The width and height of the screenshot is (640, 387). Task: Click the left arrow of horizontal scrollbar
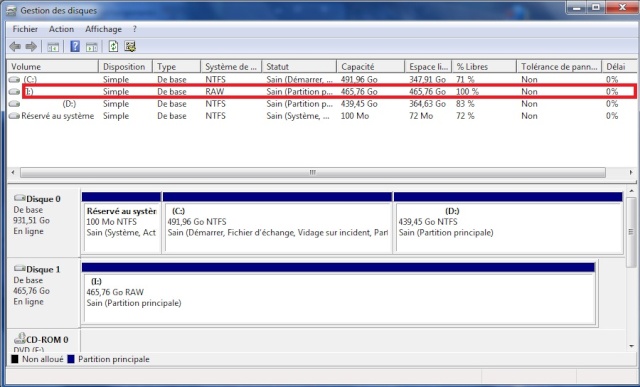[13, 173]
